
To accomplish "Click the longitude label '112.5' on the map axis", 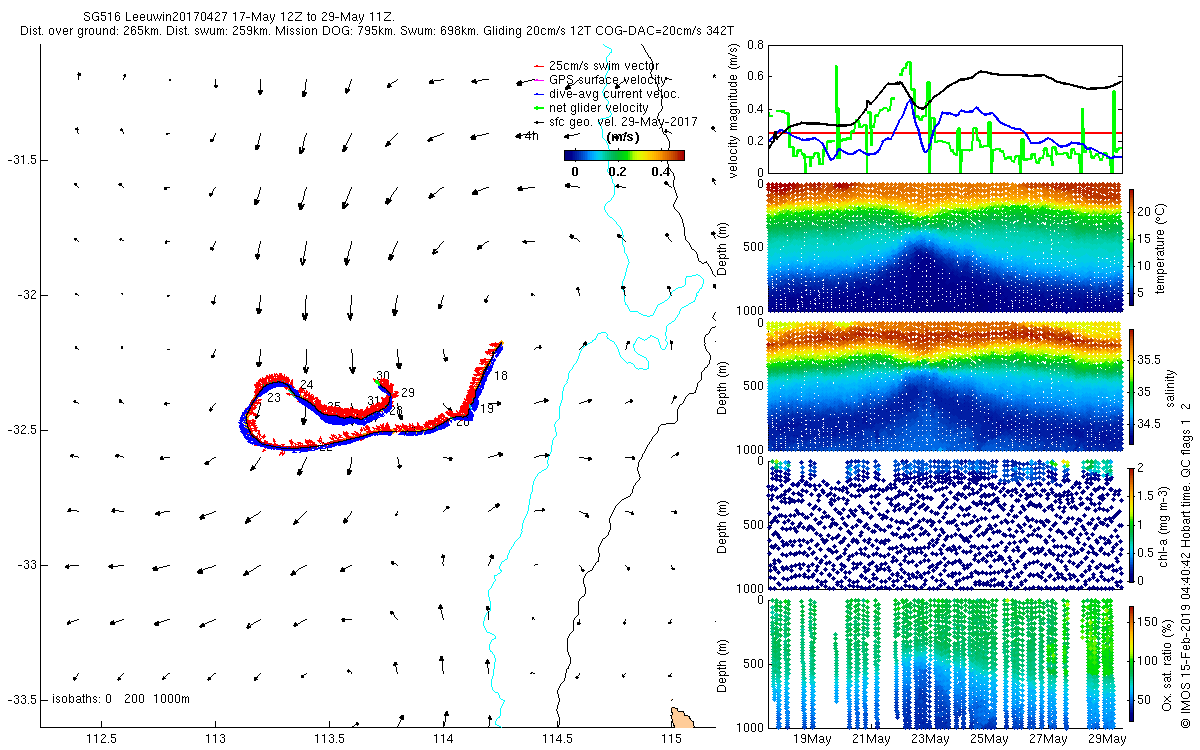I will click(x=101, y=739).
